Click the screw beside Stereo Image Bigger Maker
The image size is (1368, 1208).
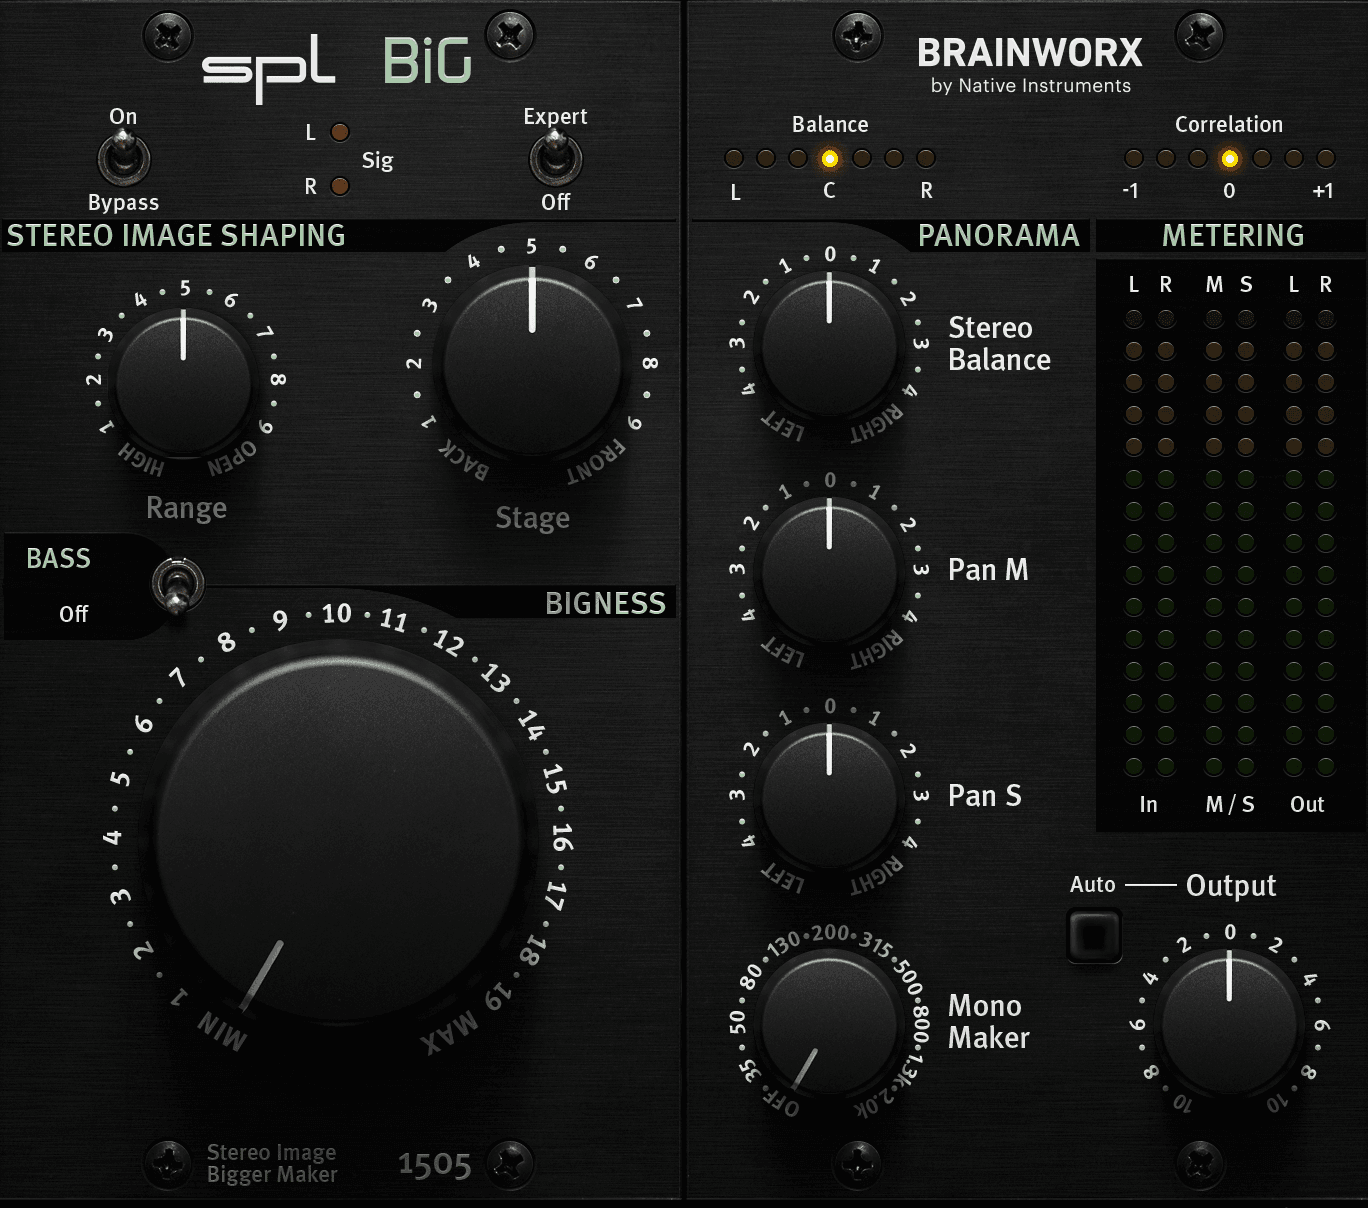pyautogui.click(x=168, y=1164)
